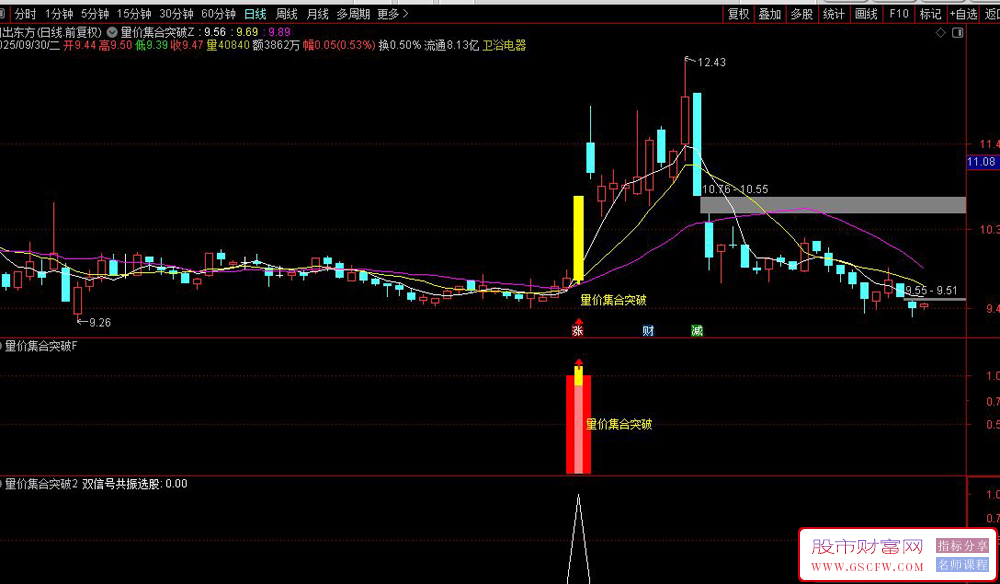Click the 换0.50% turnover value
Screen dimensions: 1000x584
pos(399,45)
